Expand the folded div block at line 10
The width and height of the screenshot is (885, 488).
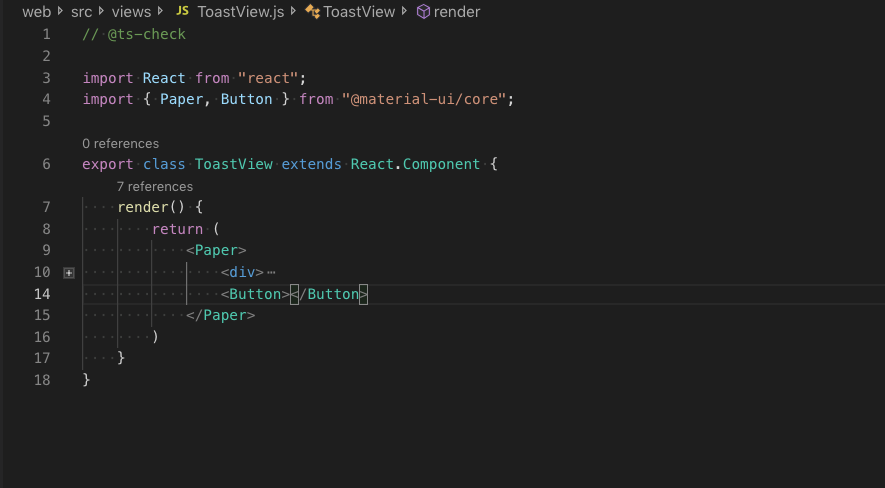pos(69,272)
